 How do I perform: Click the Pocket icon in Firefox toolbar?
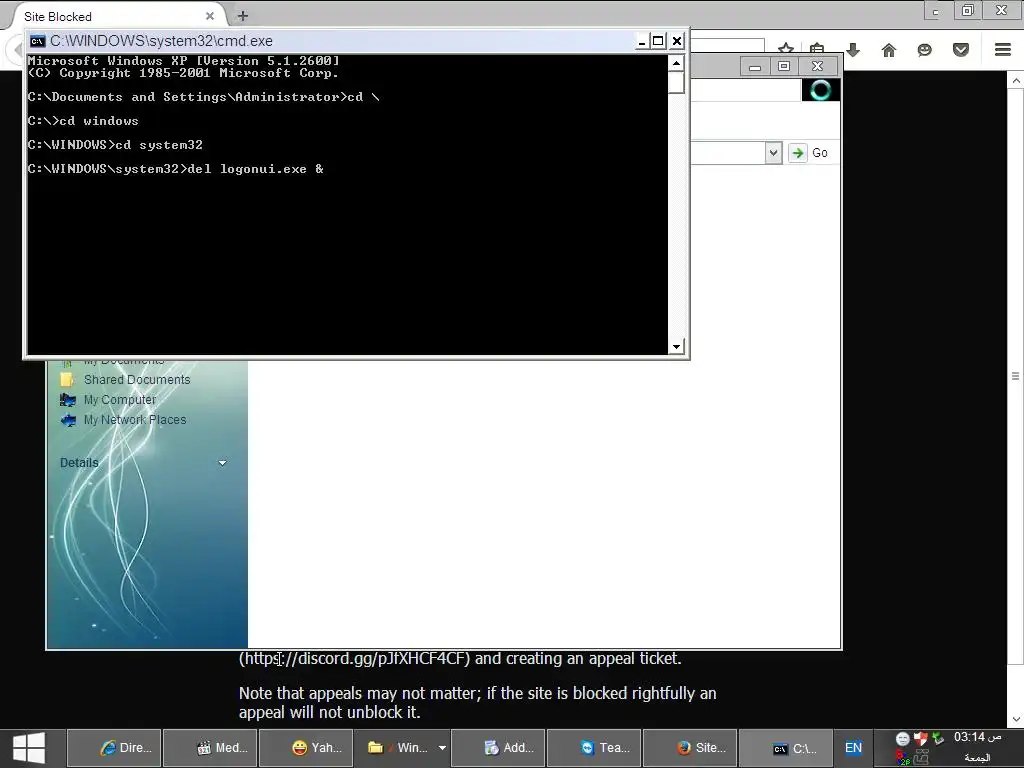pyautogui.click(x=961, y=50)
